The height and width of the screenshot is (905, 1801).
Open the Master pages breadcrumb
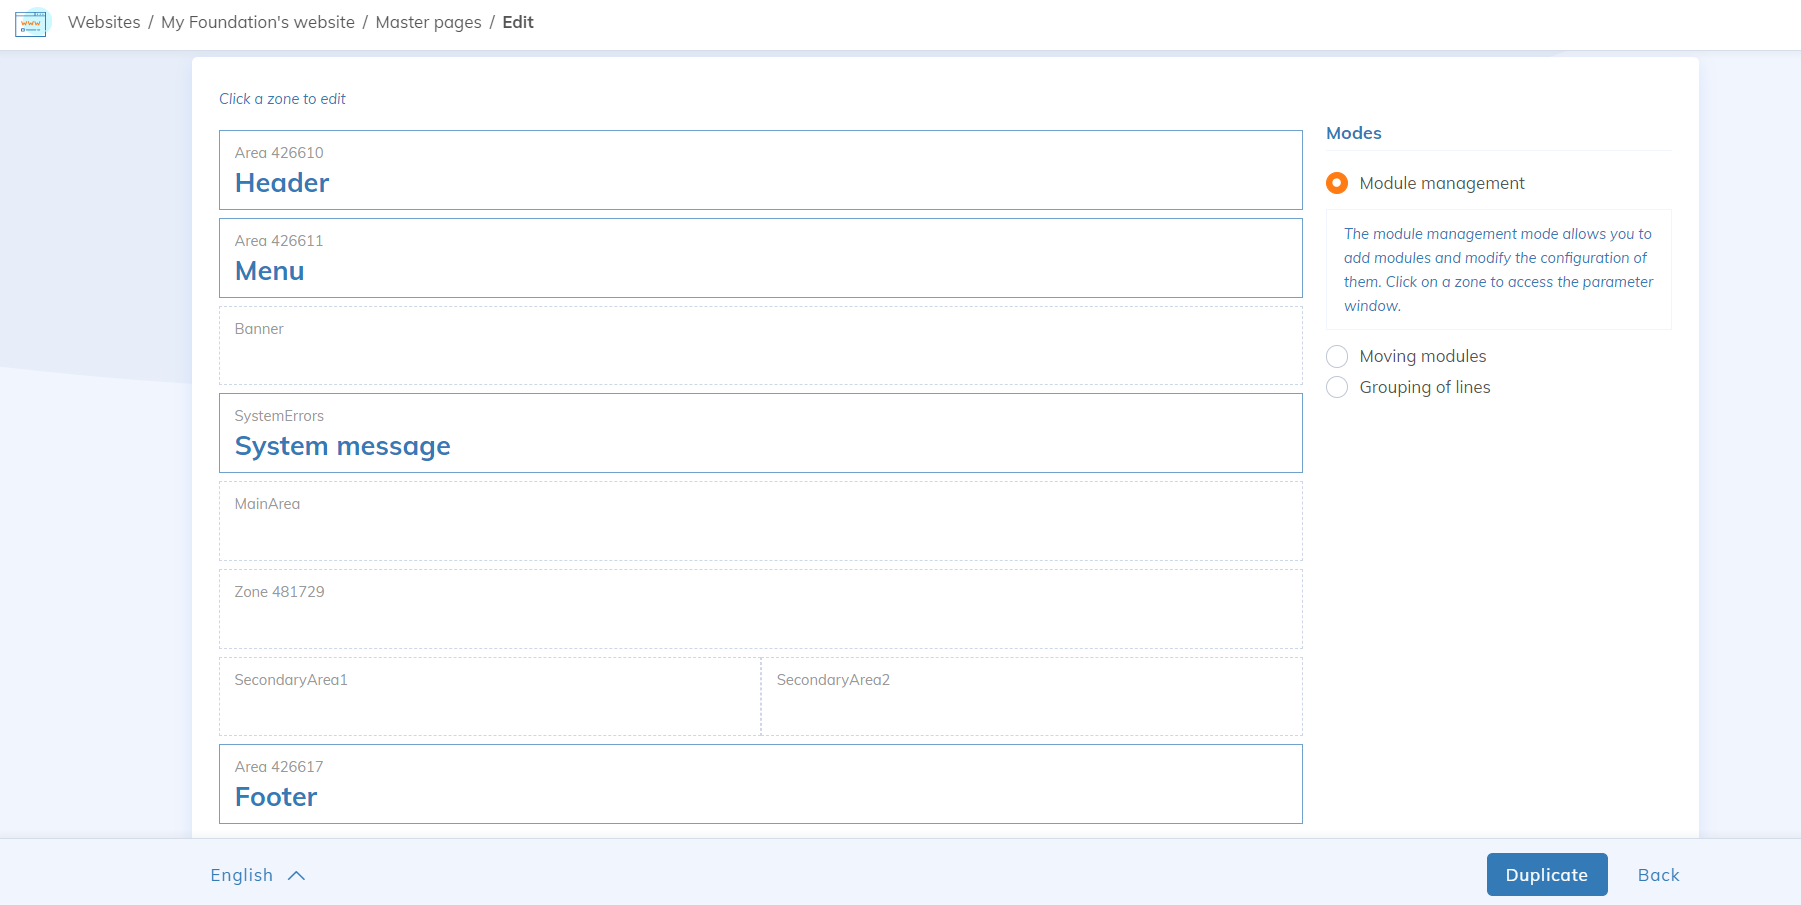click(x=428, y=22)
